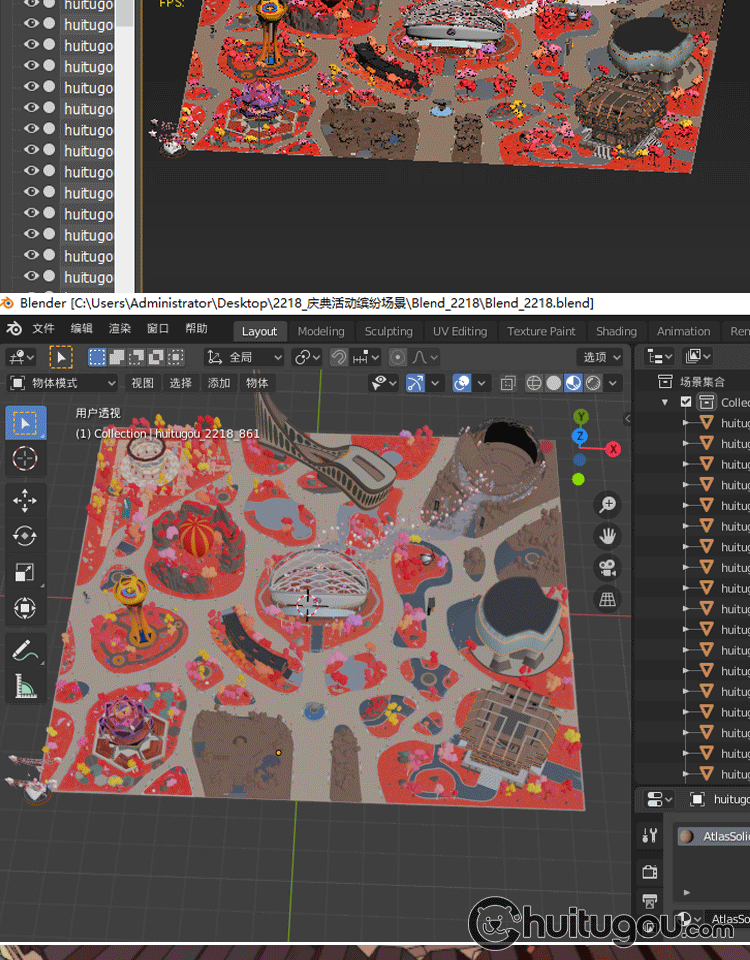Click the zoom view magnifier icon

607,505
